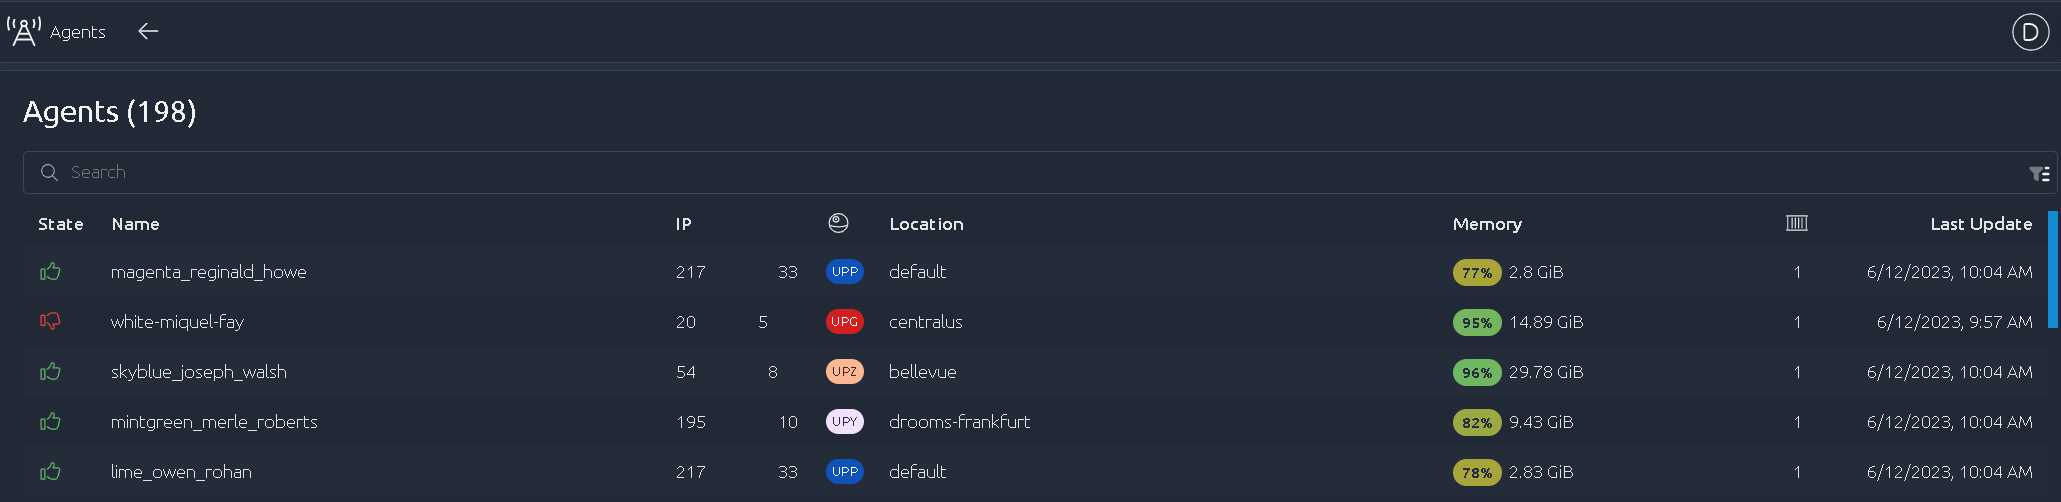2061x502 pixels.
Task: Sort agents by Memory column
Action: coord(1487,224)
